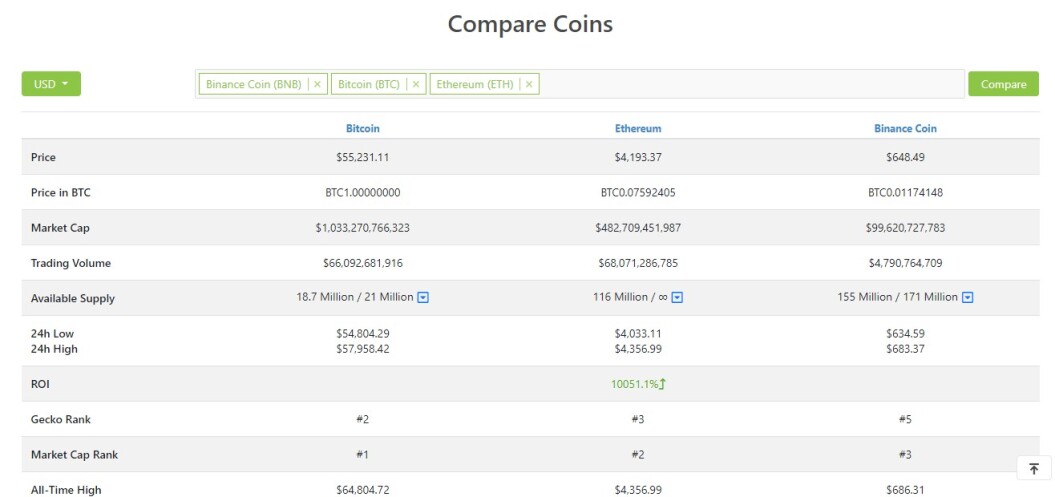This screenshot has height=497, width=1055.
Task: Click the Market Cap row label
Action: (x=60, y=228)
